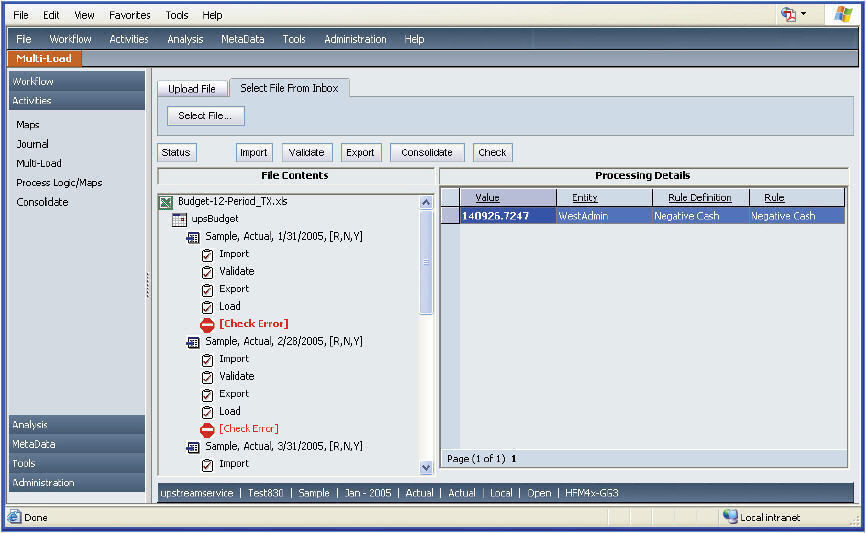This screenshot has width=866, height=533.
Task: Open Multi-Load in the Activities list
Action: click(39, 163)
